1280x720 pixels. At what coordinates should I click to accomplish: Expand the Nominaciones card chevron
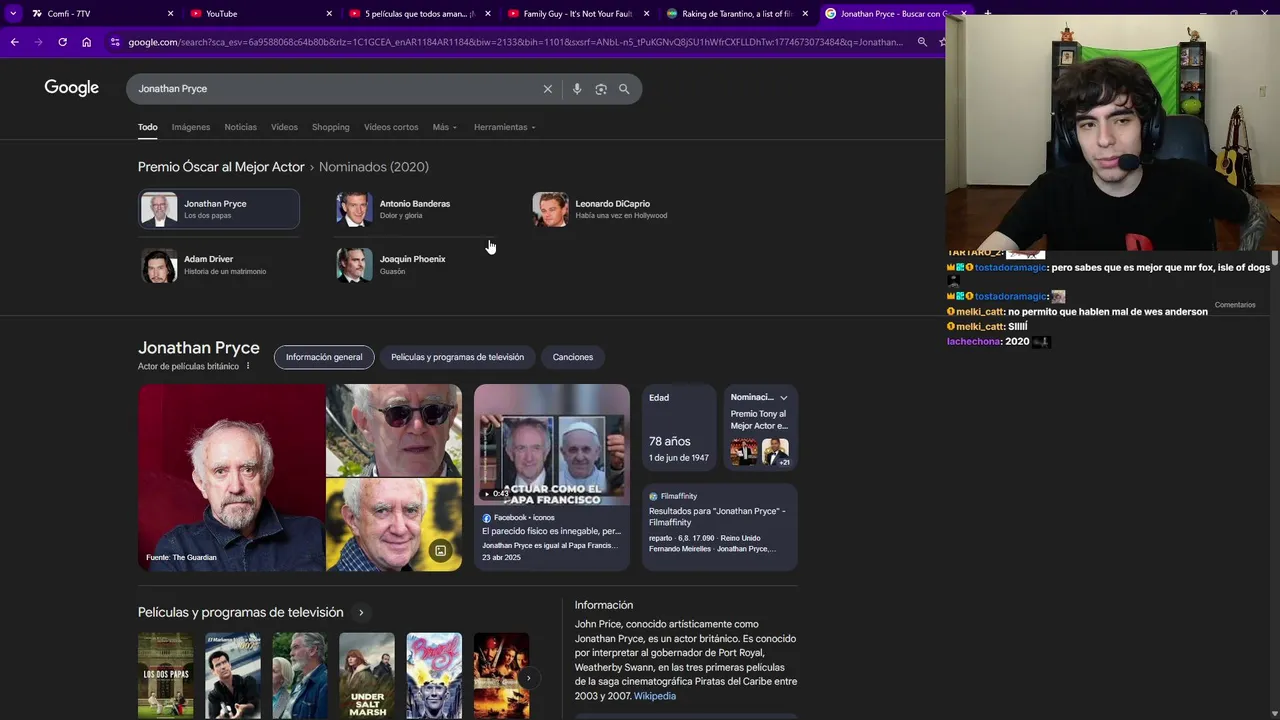point(783,398)
